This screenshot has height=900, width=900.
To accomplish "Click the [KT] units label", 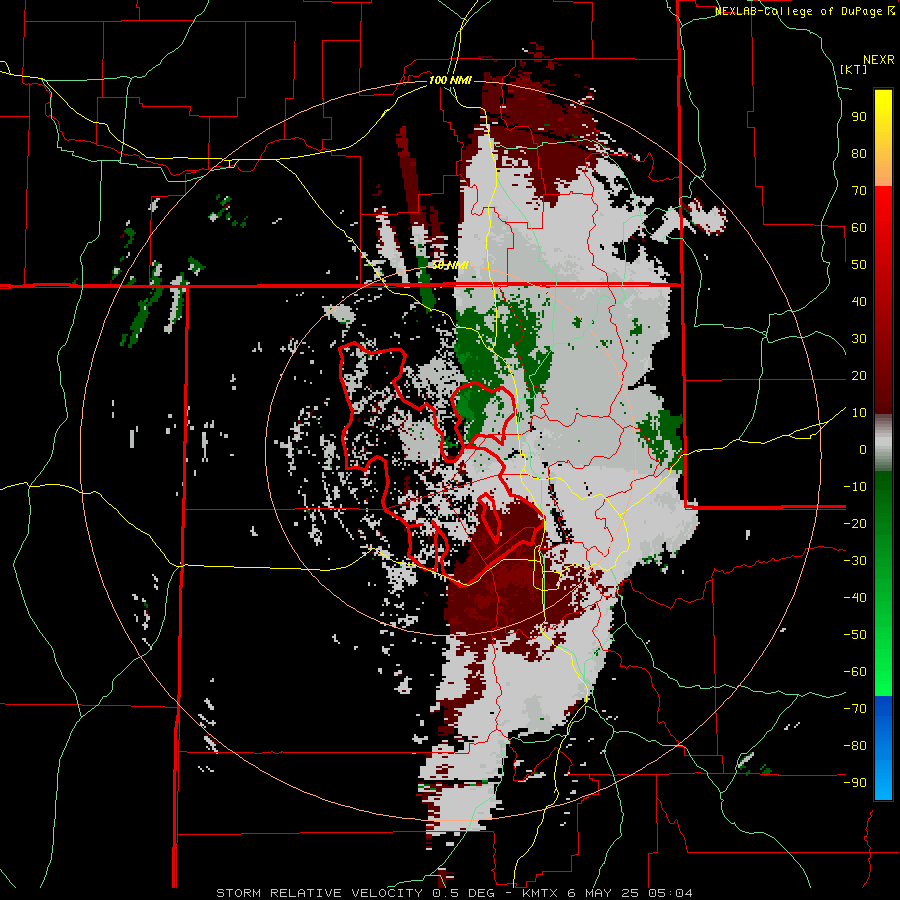I will coord(854,69).
